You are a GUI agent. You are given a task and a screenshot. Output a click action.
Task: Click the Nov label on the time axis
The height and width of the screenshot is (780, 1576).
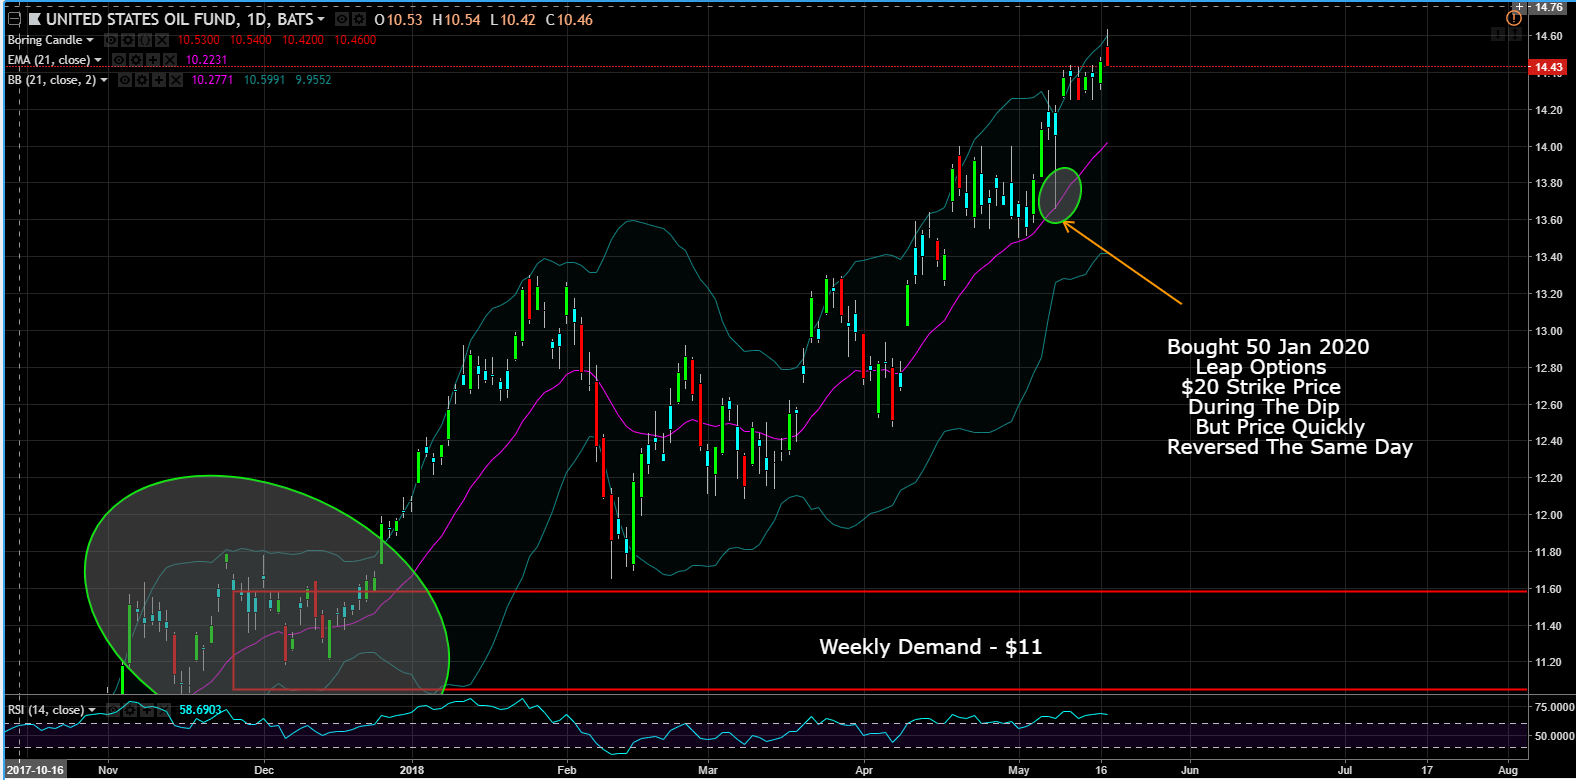[108, 770]
